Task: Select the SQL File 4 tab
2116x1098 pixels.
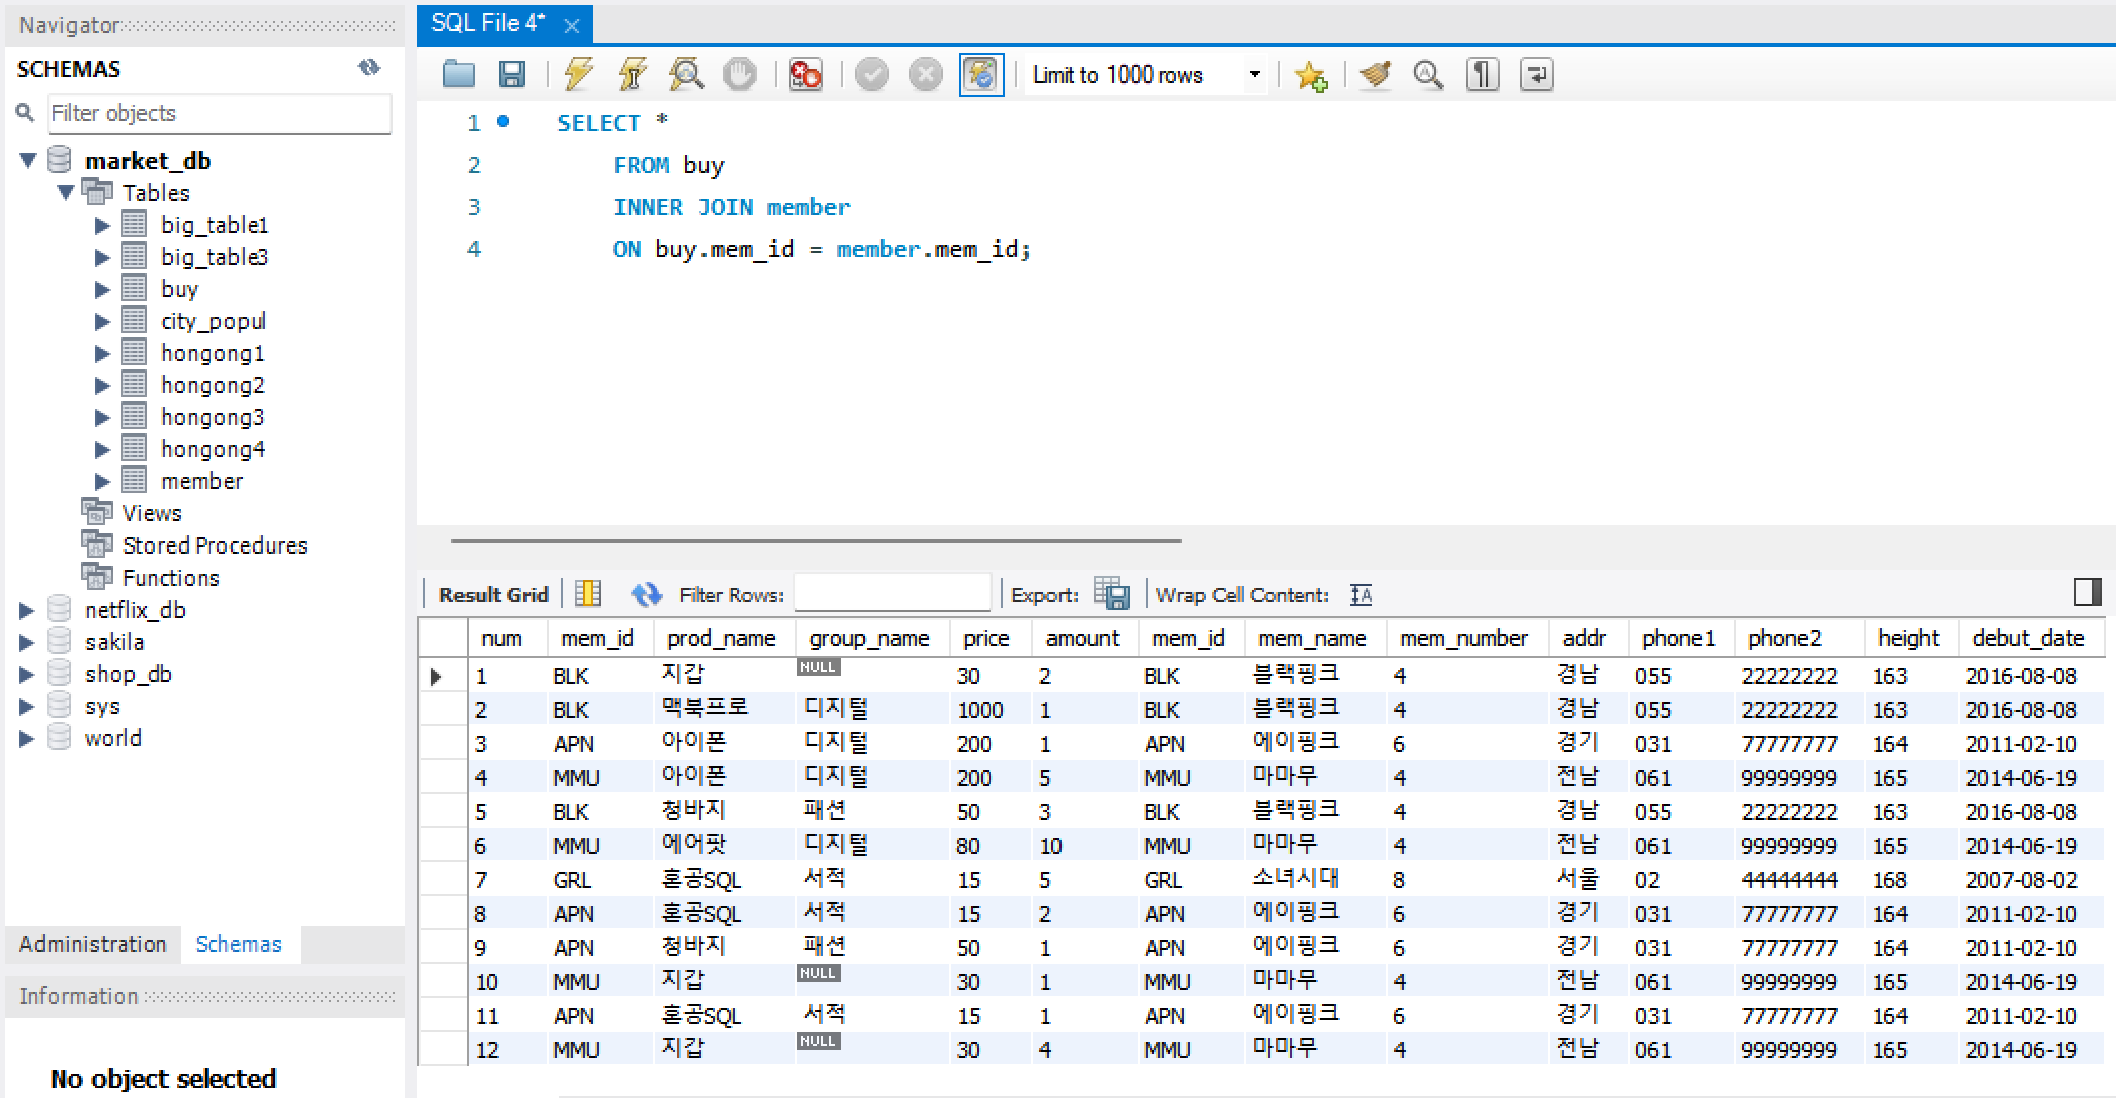Action: pos(490,24)
